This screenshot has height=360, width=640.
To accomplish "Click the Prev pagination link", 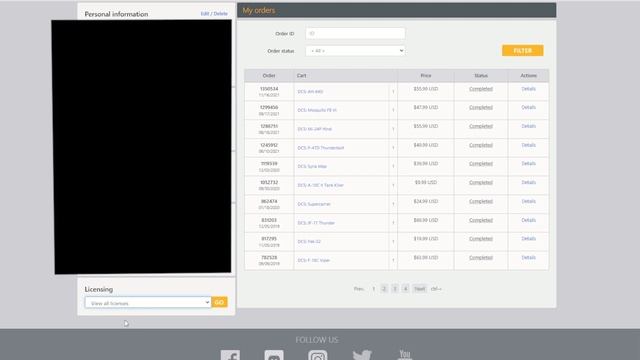I will point(358,289).
